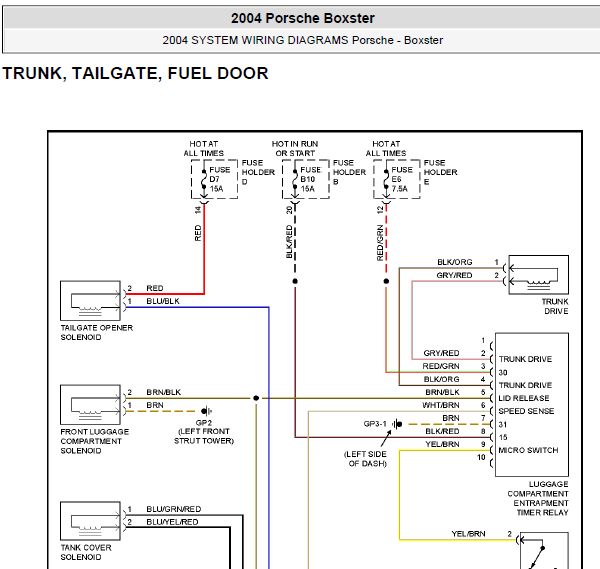Click the Trunk Drive coil symbol
This screenshot has height=569, width=600.
click(x=538, y=275)
